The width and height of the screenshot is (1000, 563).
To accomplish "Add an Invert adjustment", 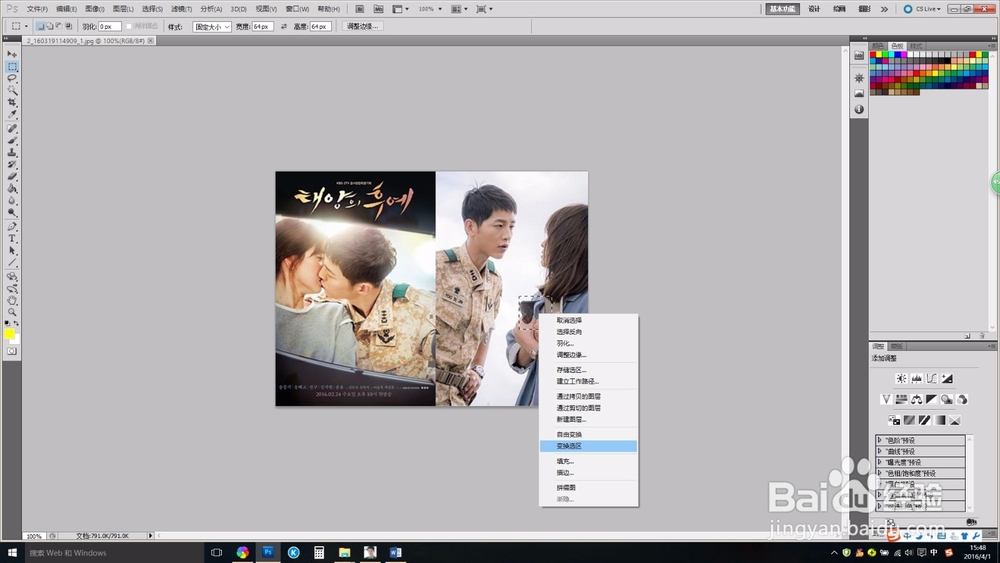I will (x=894, y=420).
